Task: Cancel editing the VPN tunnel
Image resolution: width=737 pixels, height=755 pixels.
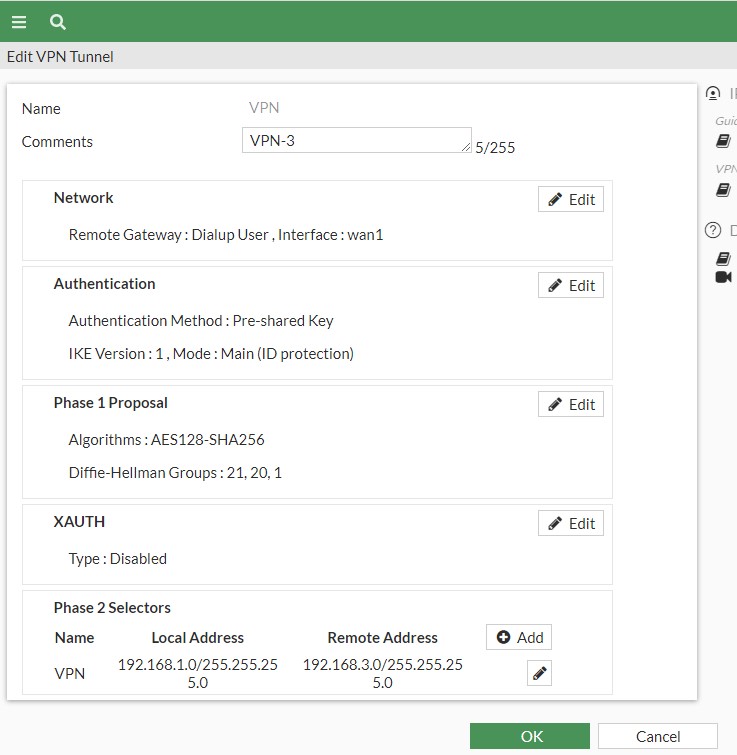Action: coord(657,736)
